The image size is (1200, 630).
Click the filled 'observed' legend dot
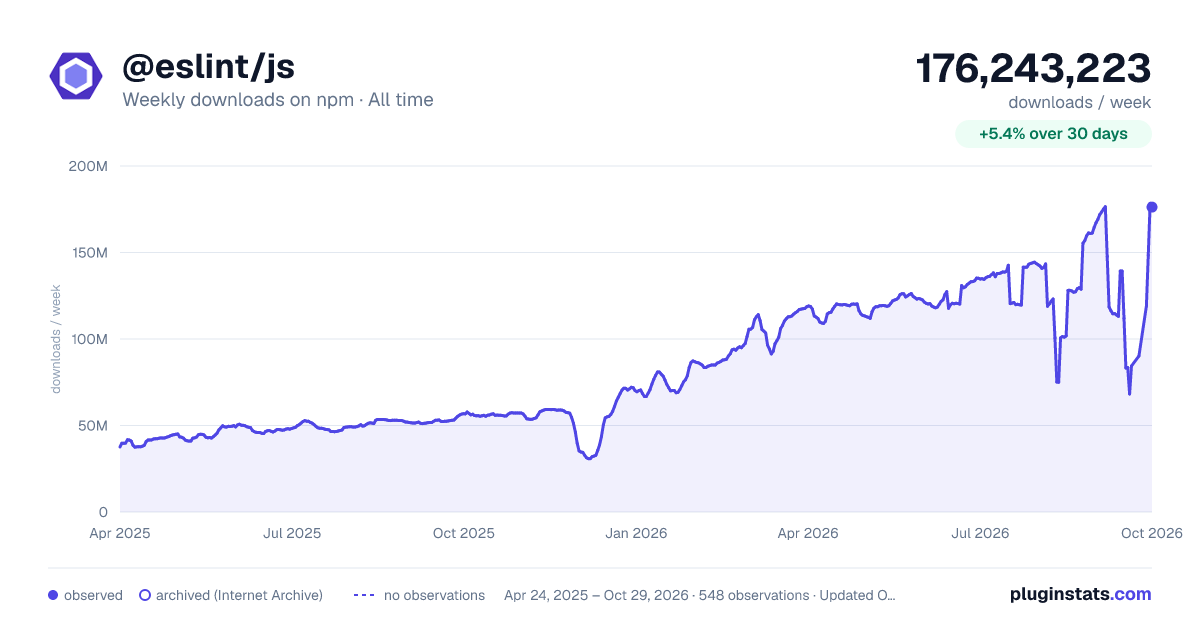(53, 595)
